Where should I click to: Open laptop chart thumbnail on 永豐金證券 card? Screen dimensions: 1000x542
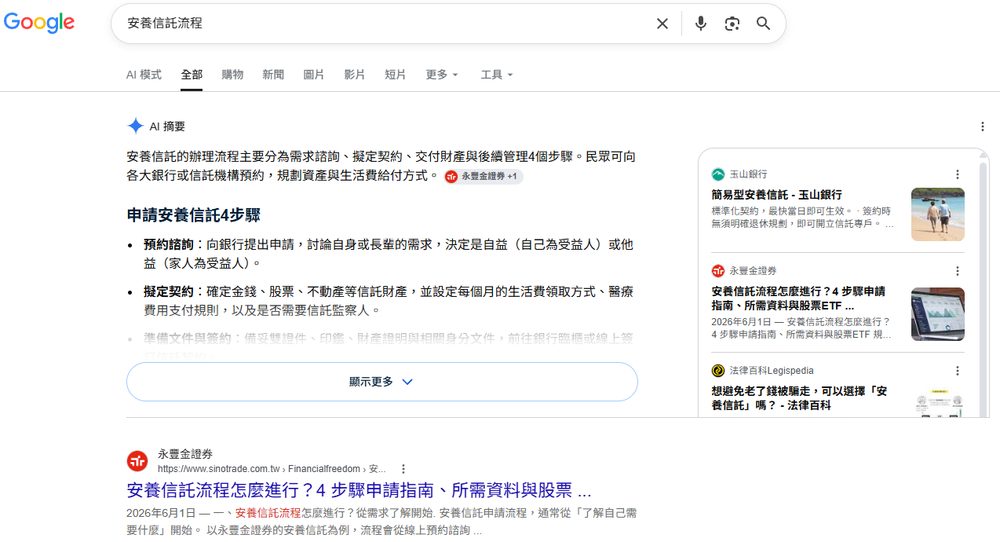(x=938, y=314)
